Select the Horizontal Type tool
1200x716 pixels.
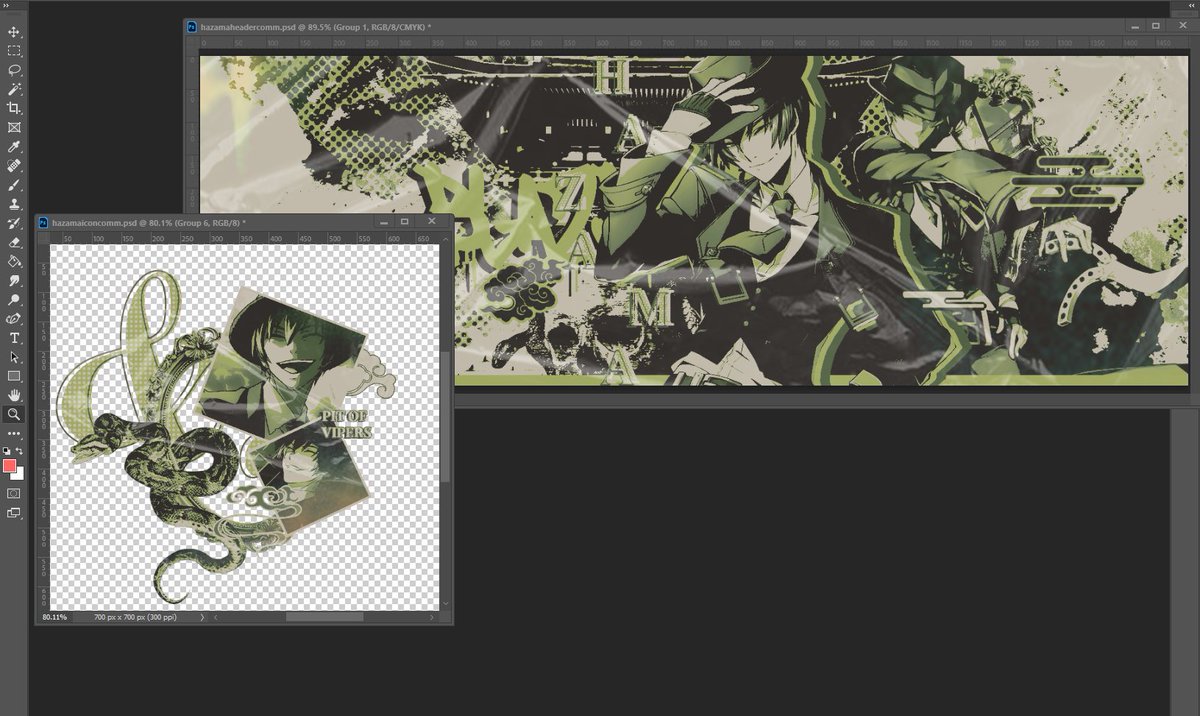14,338
